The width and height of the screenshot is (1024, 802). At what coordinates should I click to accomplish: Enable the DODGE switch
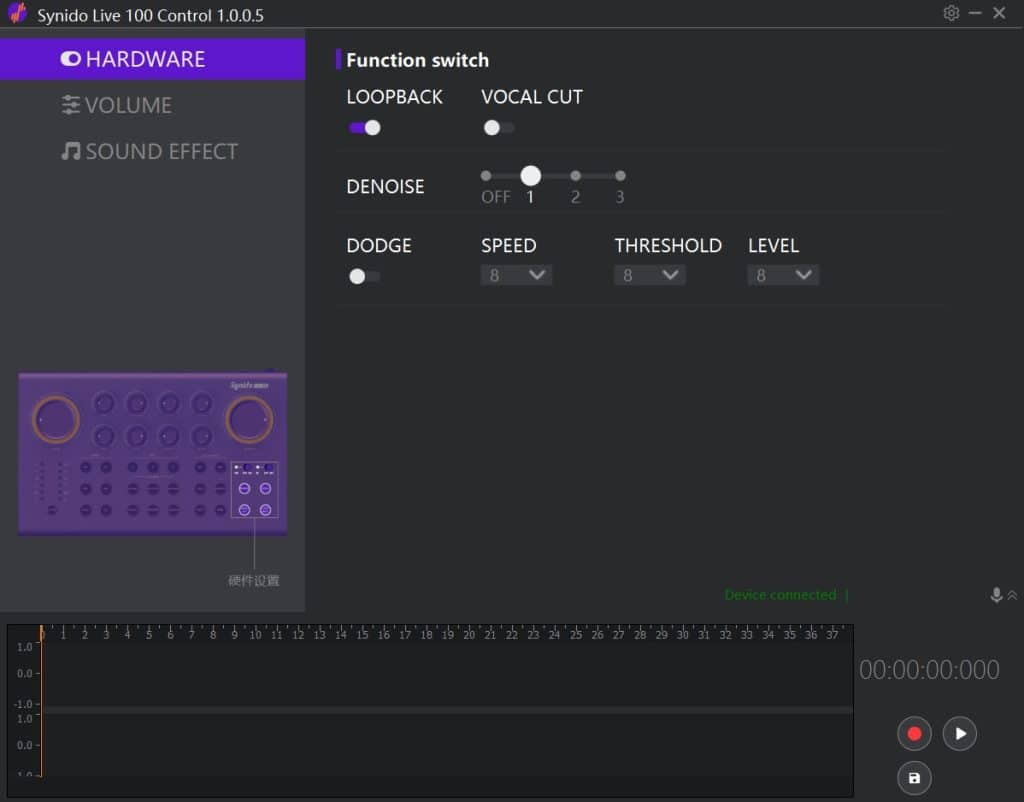pyautogui.click(x=364, y=276)
